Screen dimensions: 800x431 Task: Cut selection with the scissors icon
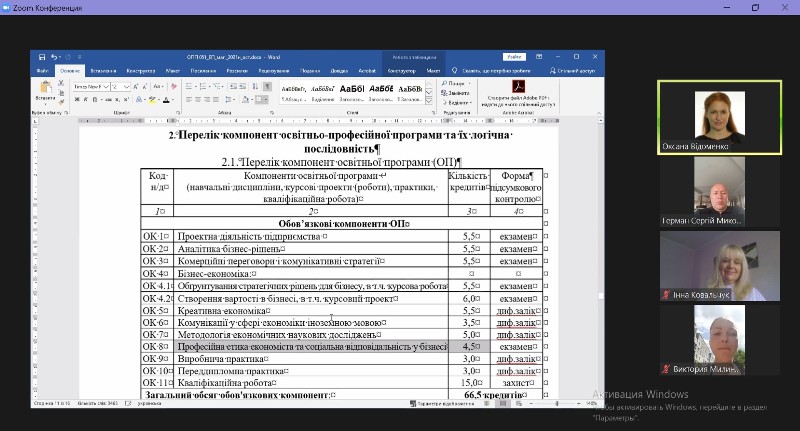coord(61,83)
